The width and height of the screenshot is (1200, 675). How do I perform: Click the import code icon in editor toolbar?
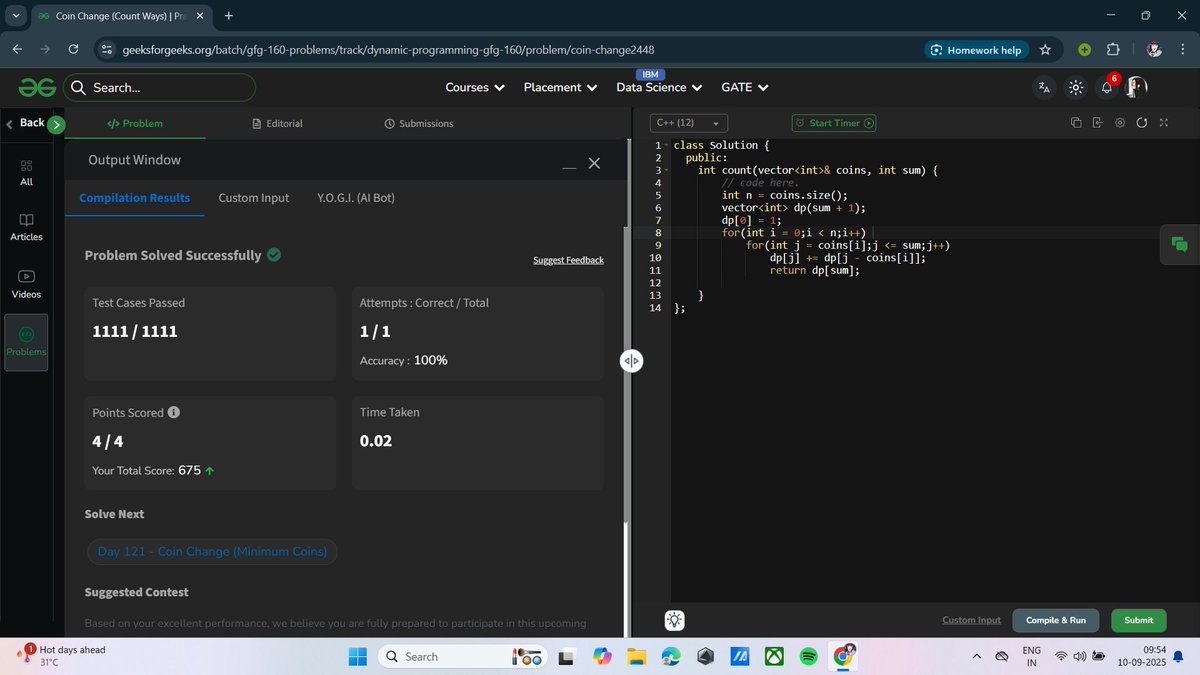[x=1098, y=123]
